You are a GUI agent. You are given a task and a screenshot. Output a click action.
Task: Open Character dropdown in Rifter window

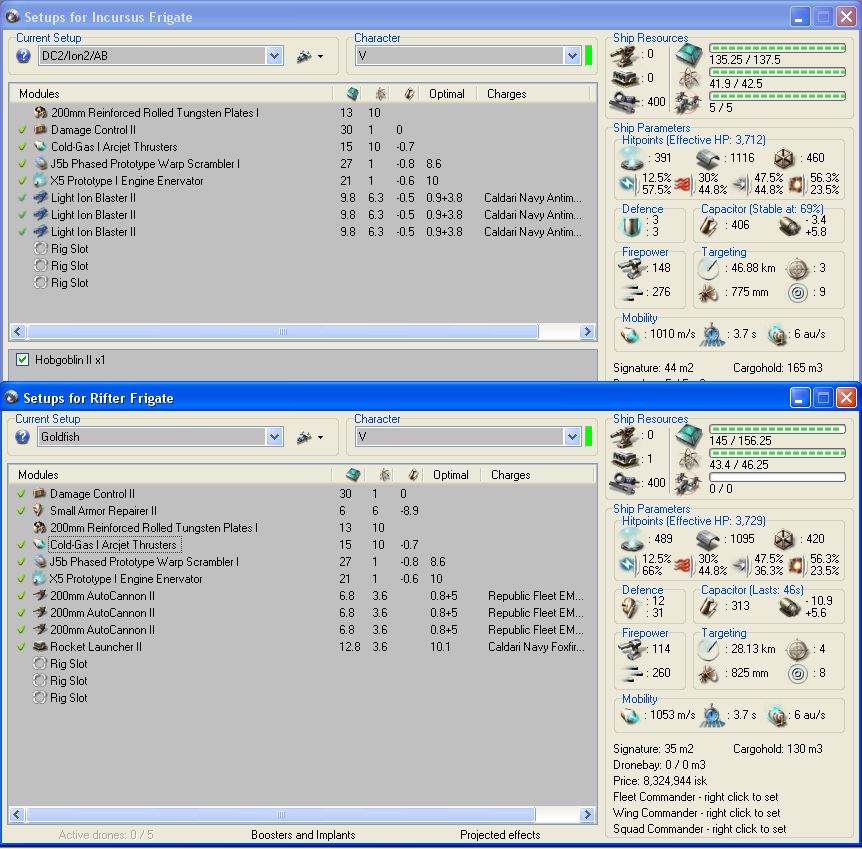(572, 437)
